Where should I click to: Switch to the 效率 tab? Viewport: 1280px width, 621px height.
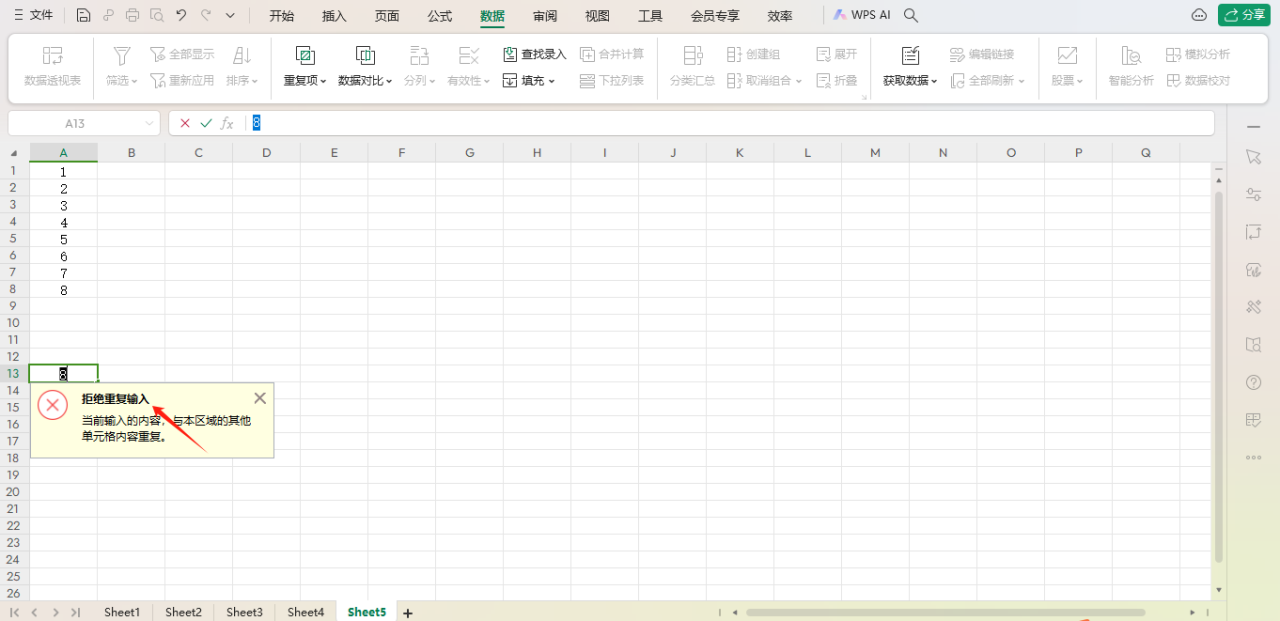[x=780, y=16]
